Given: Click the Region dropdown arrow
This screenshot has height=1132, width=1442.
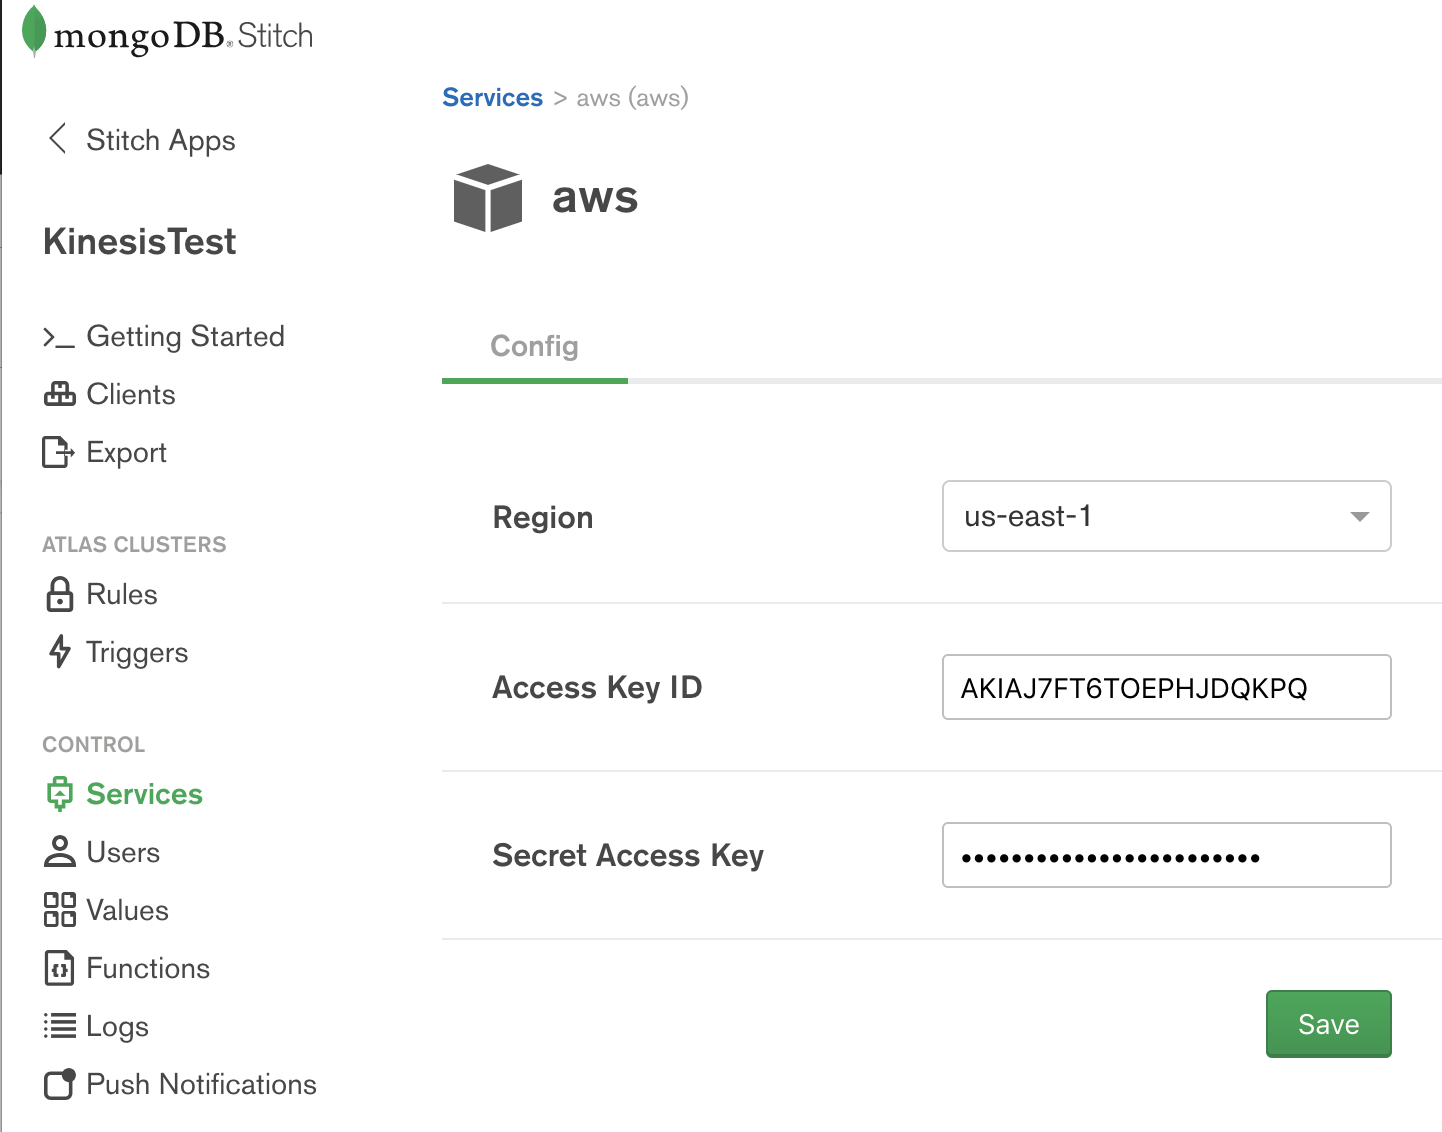Looking at the screenshot, I should click(x=1359, y=517).
